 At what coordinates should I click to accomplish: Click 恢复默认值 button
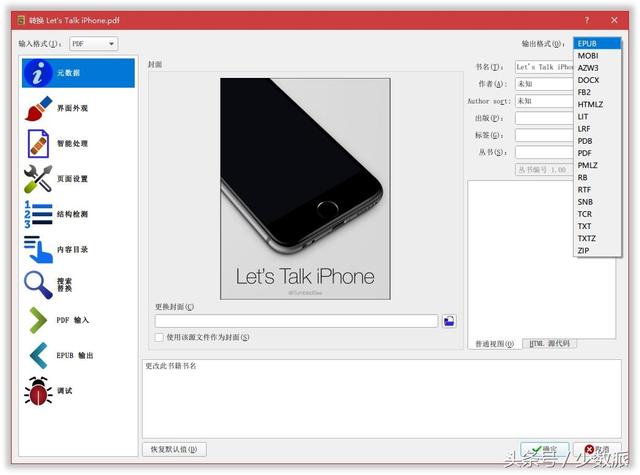tap(174, 449)
